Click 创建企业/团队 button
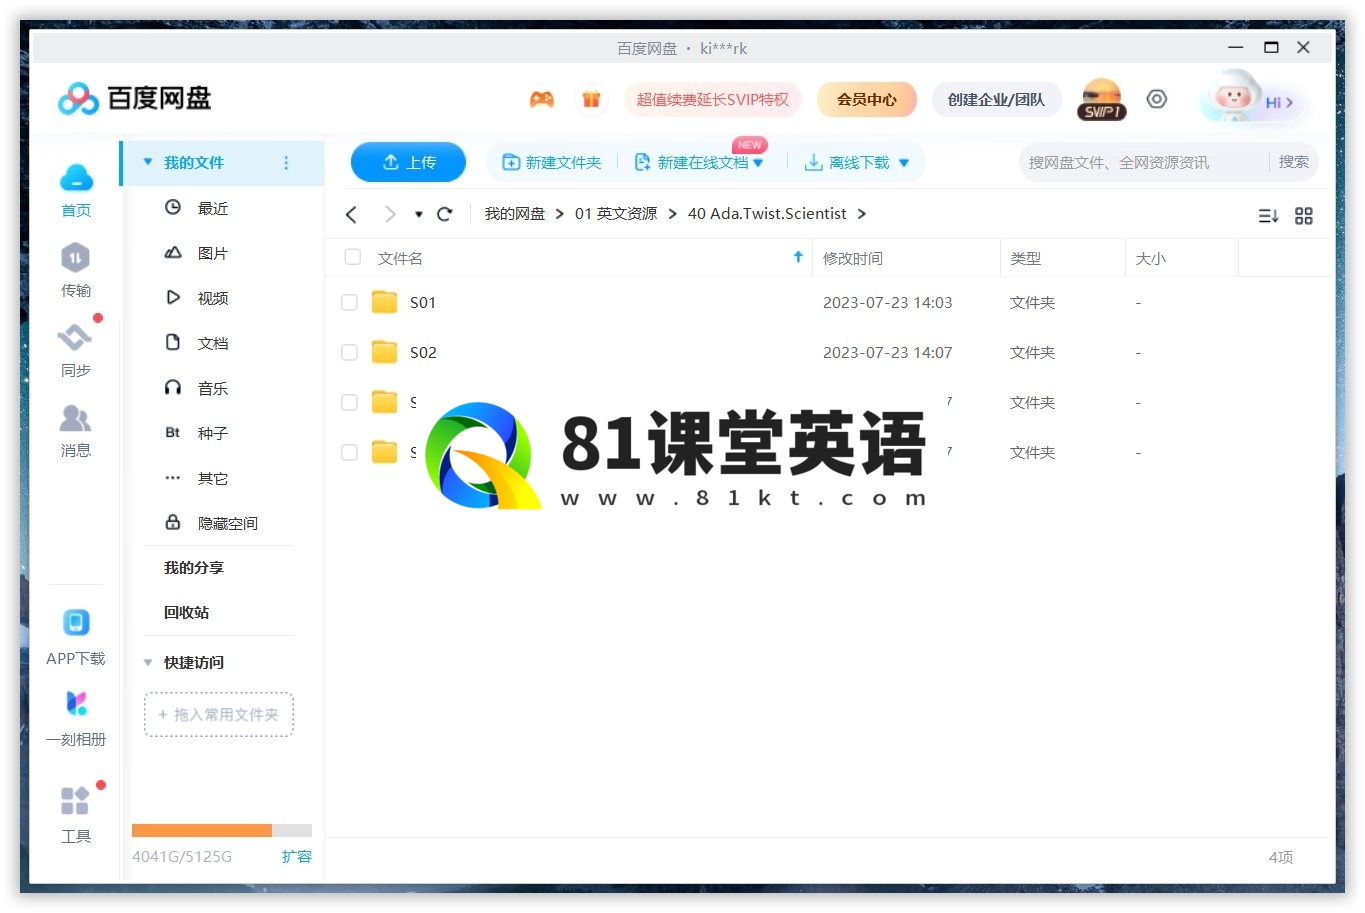Viewport: 1365px width, 913px height. (x=996, y=100)
